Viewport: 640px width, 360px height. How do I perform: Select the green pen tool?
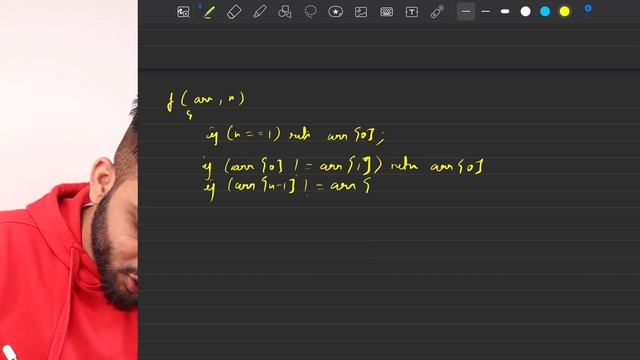[209, 12]
